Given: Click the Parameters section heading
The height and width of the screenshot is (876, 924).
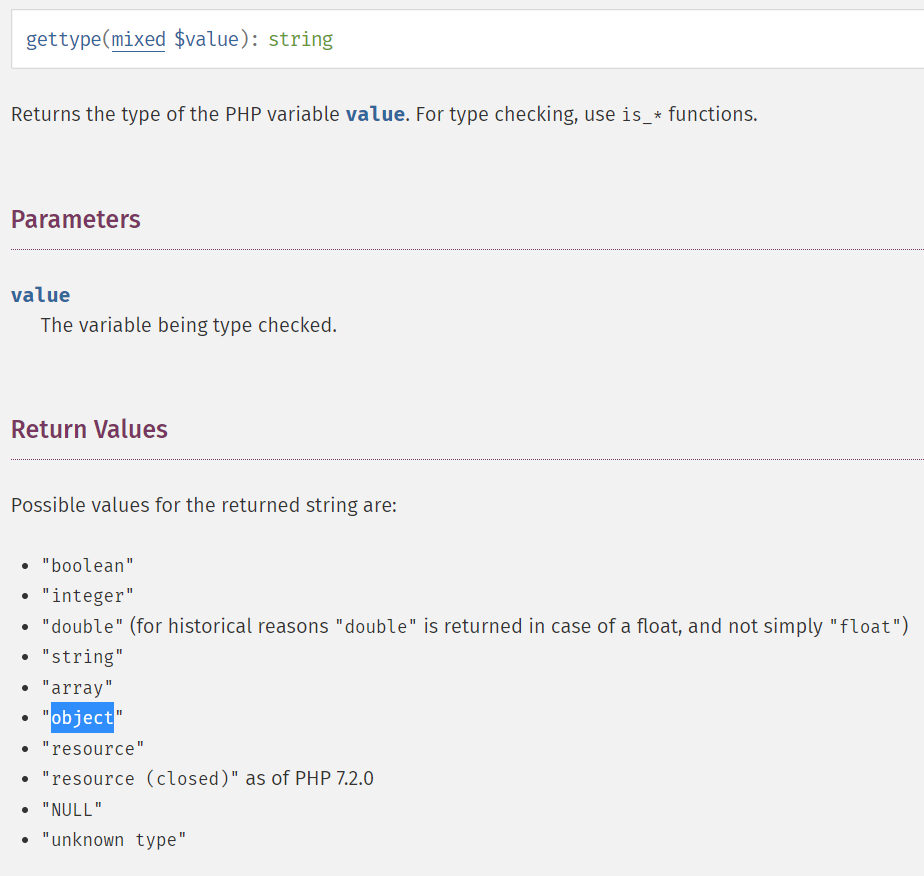Looking at the screenshot, I should 76,220.
